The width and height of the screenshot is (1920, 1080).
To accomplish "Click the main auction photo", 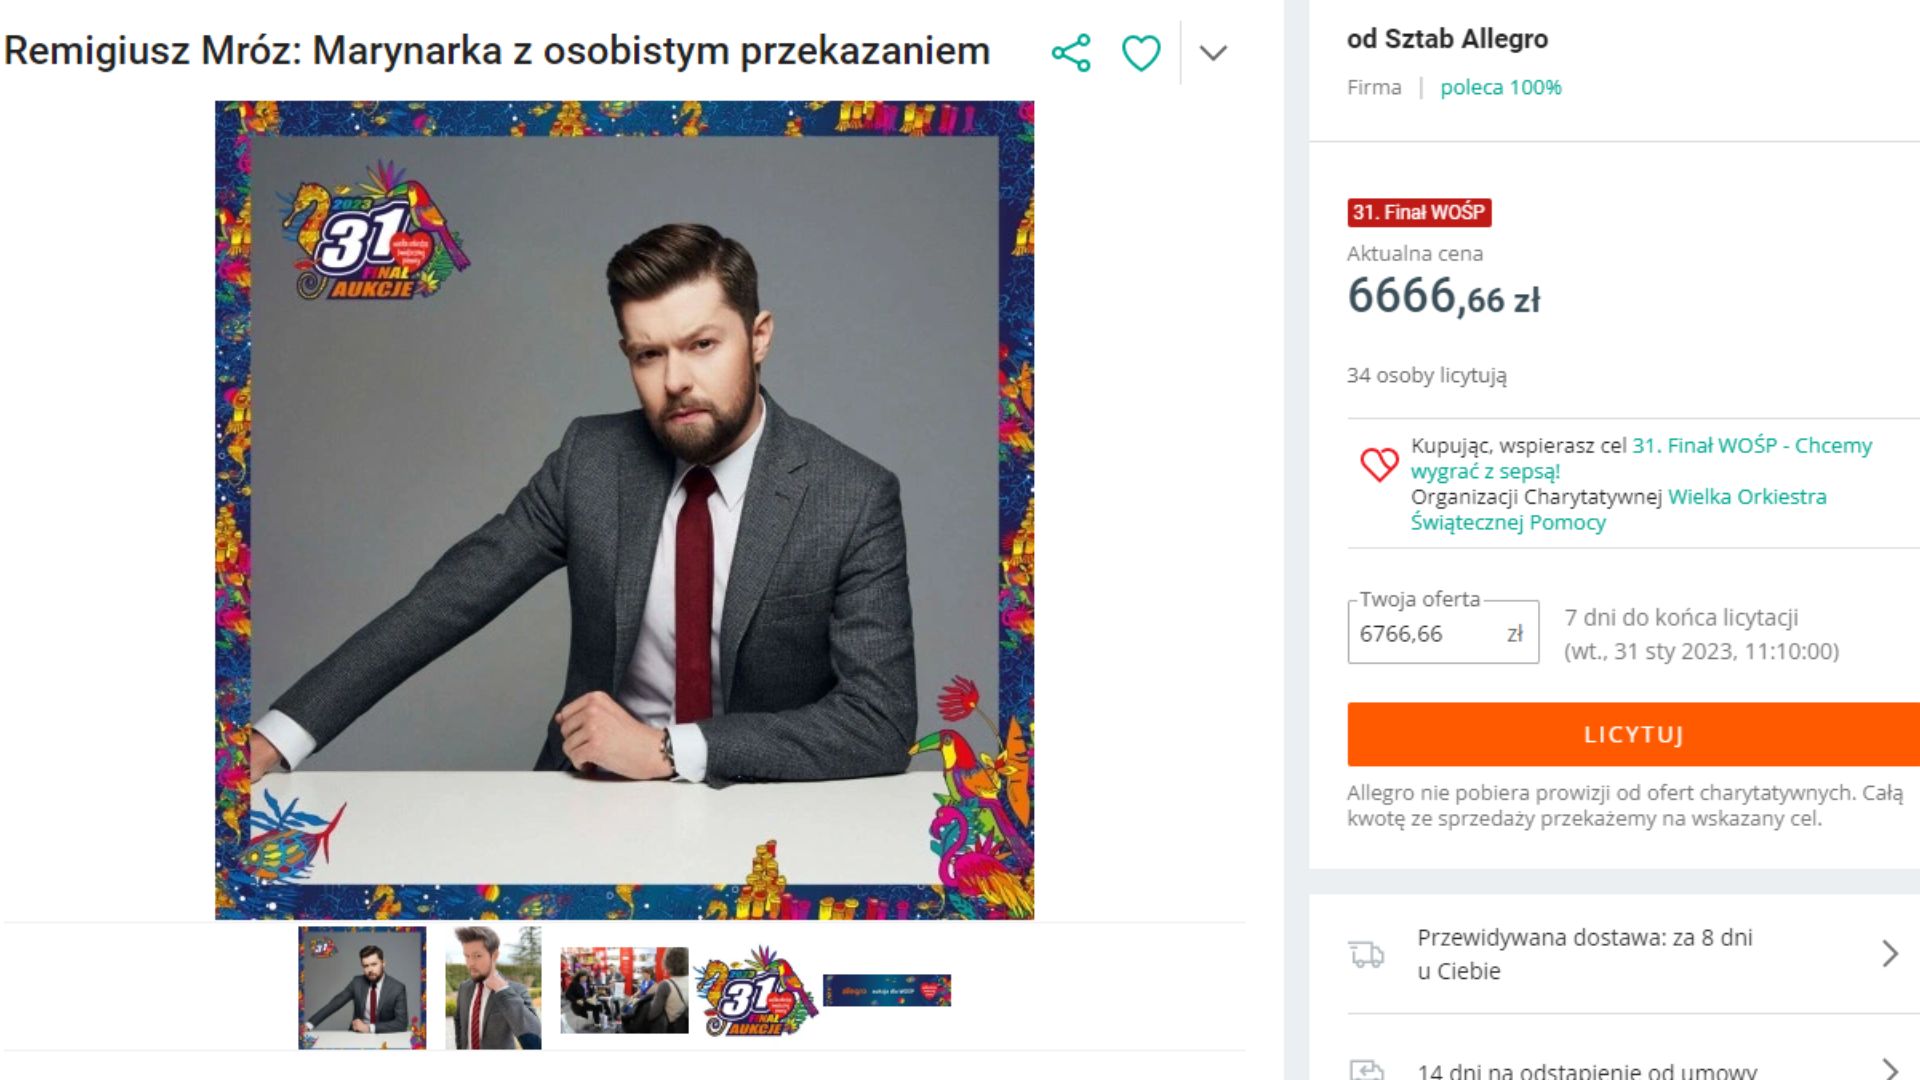I will coord(624,510).
